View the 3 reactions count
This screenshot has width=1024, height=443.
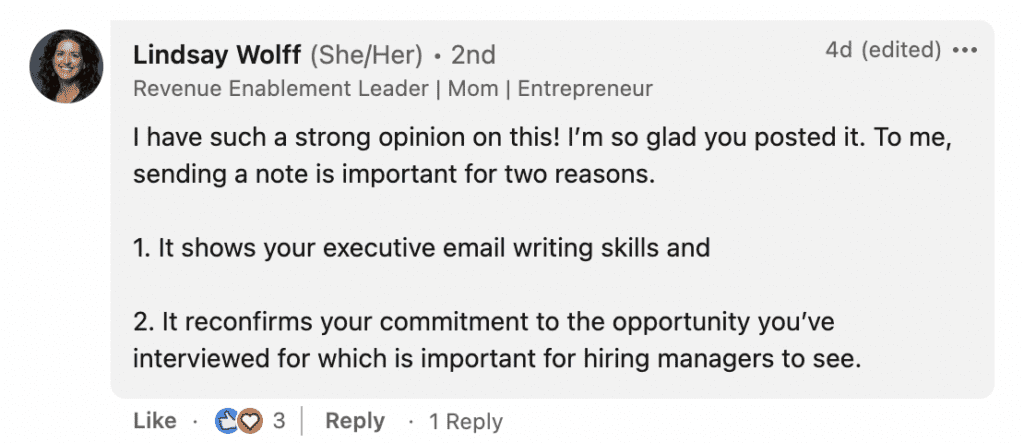point(279,421)
